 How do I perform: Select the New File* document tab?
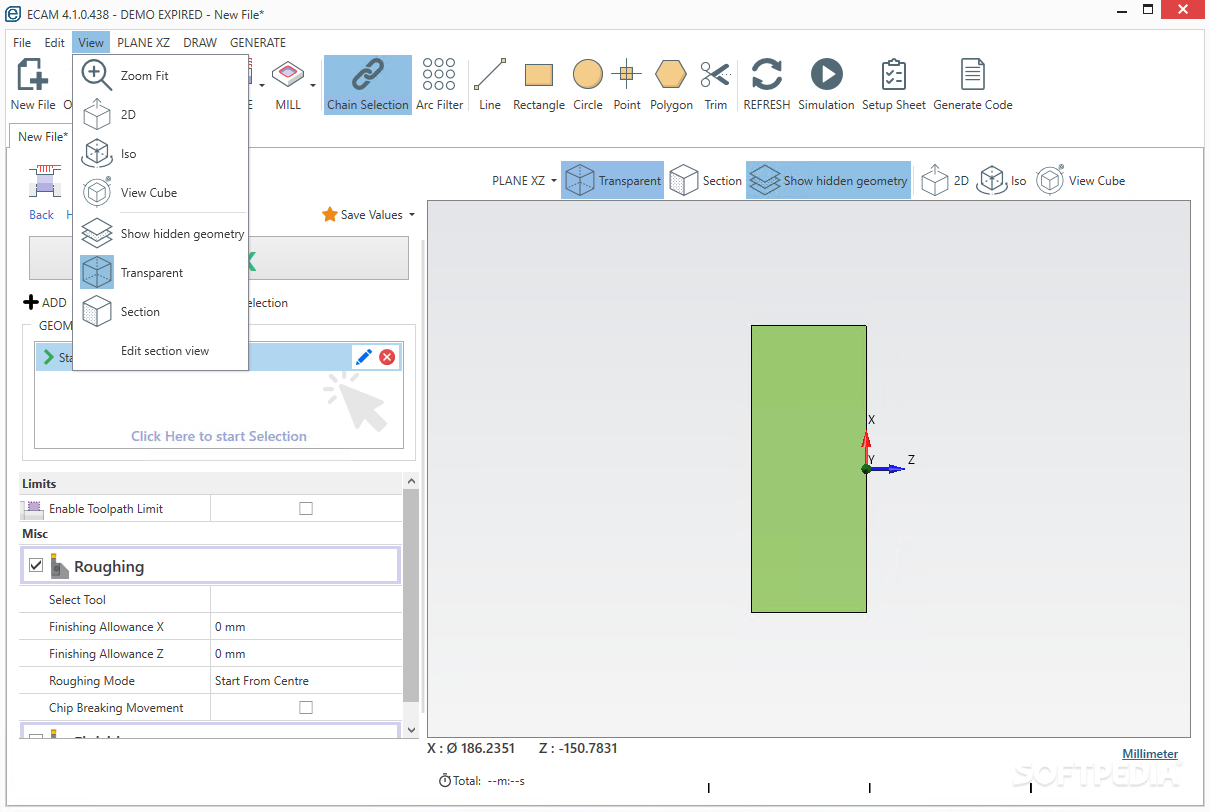43,137
